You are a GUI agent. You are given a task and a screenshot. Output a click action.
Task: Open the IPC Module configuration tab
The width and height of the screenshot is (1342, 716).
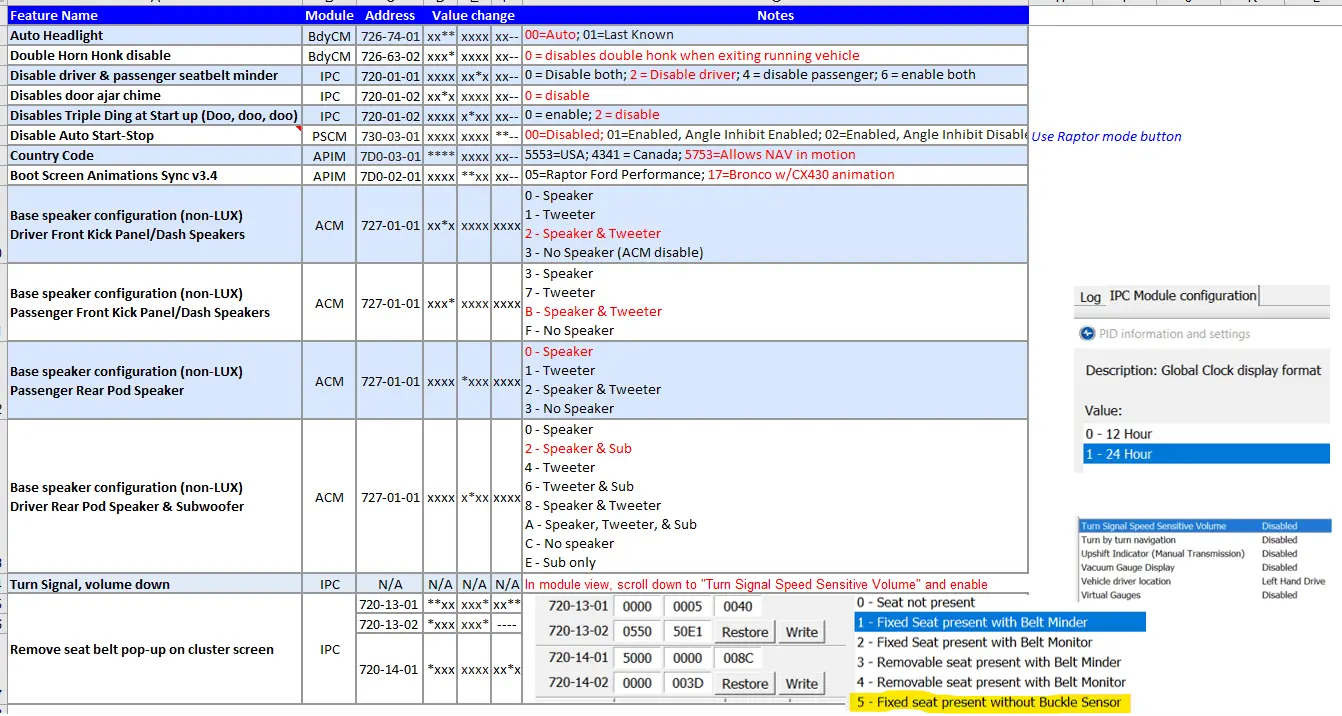click(1182, 296)
